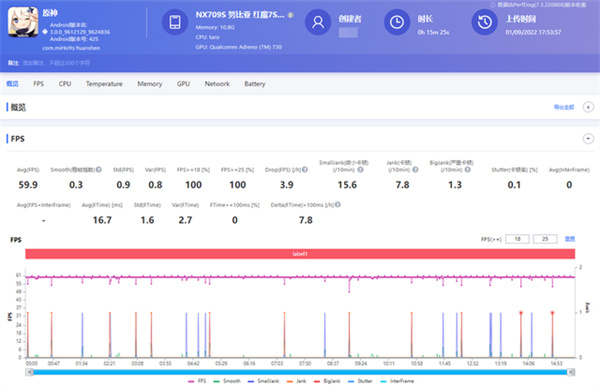Toggle the Jank legend series
The height and width of the screenshot is (386, 600).
click(297, 381)
